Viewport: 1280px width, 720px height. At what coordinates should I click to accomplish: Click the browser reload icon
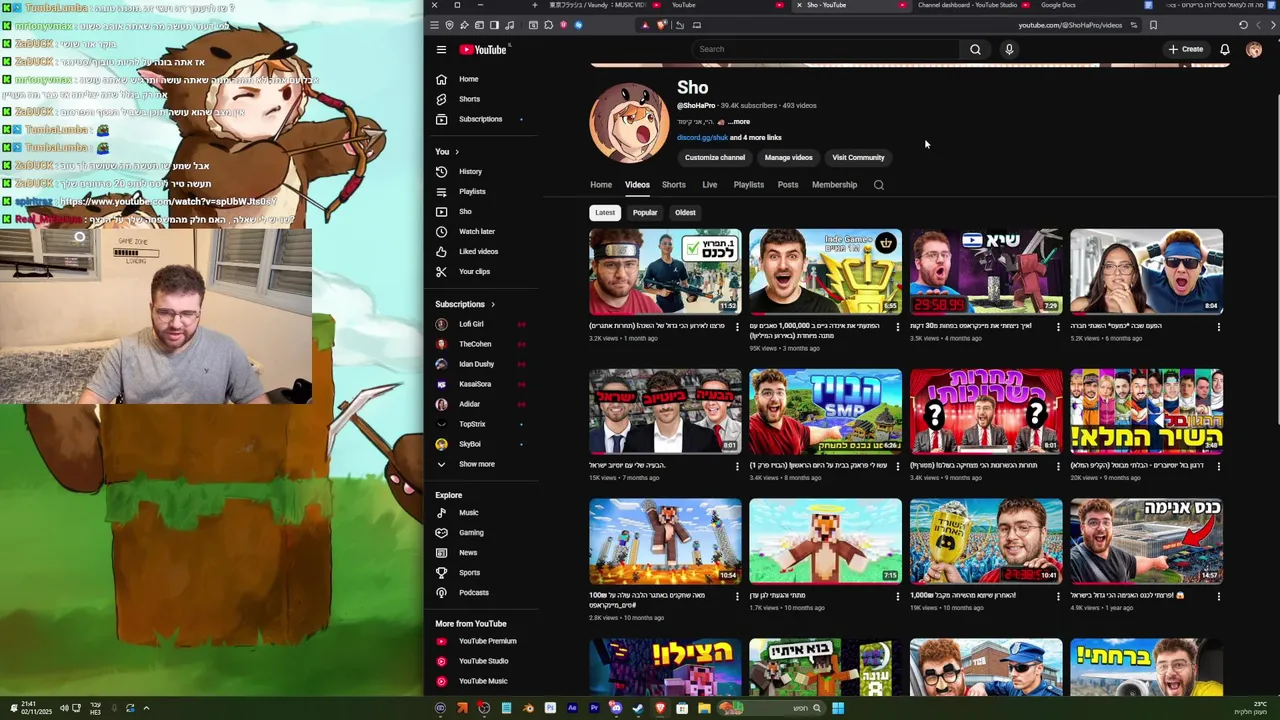(1243, 25)
